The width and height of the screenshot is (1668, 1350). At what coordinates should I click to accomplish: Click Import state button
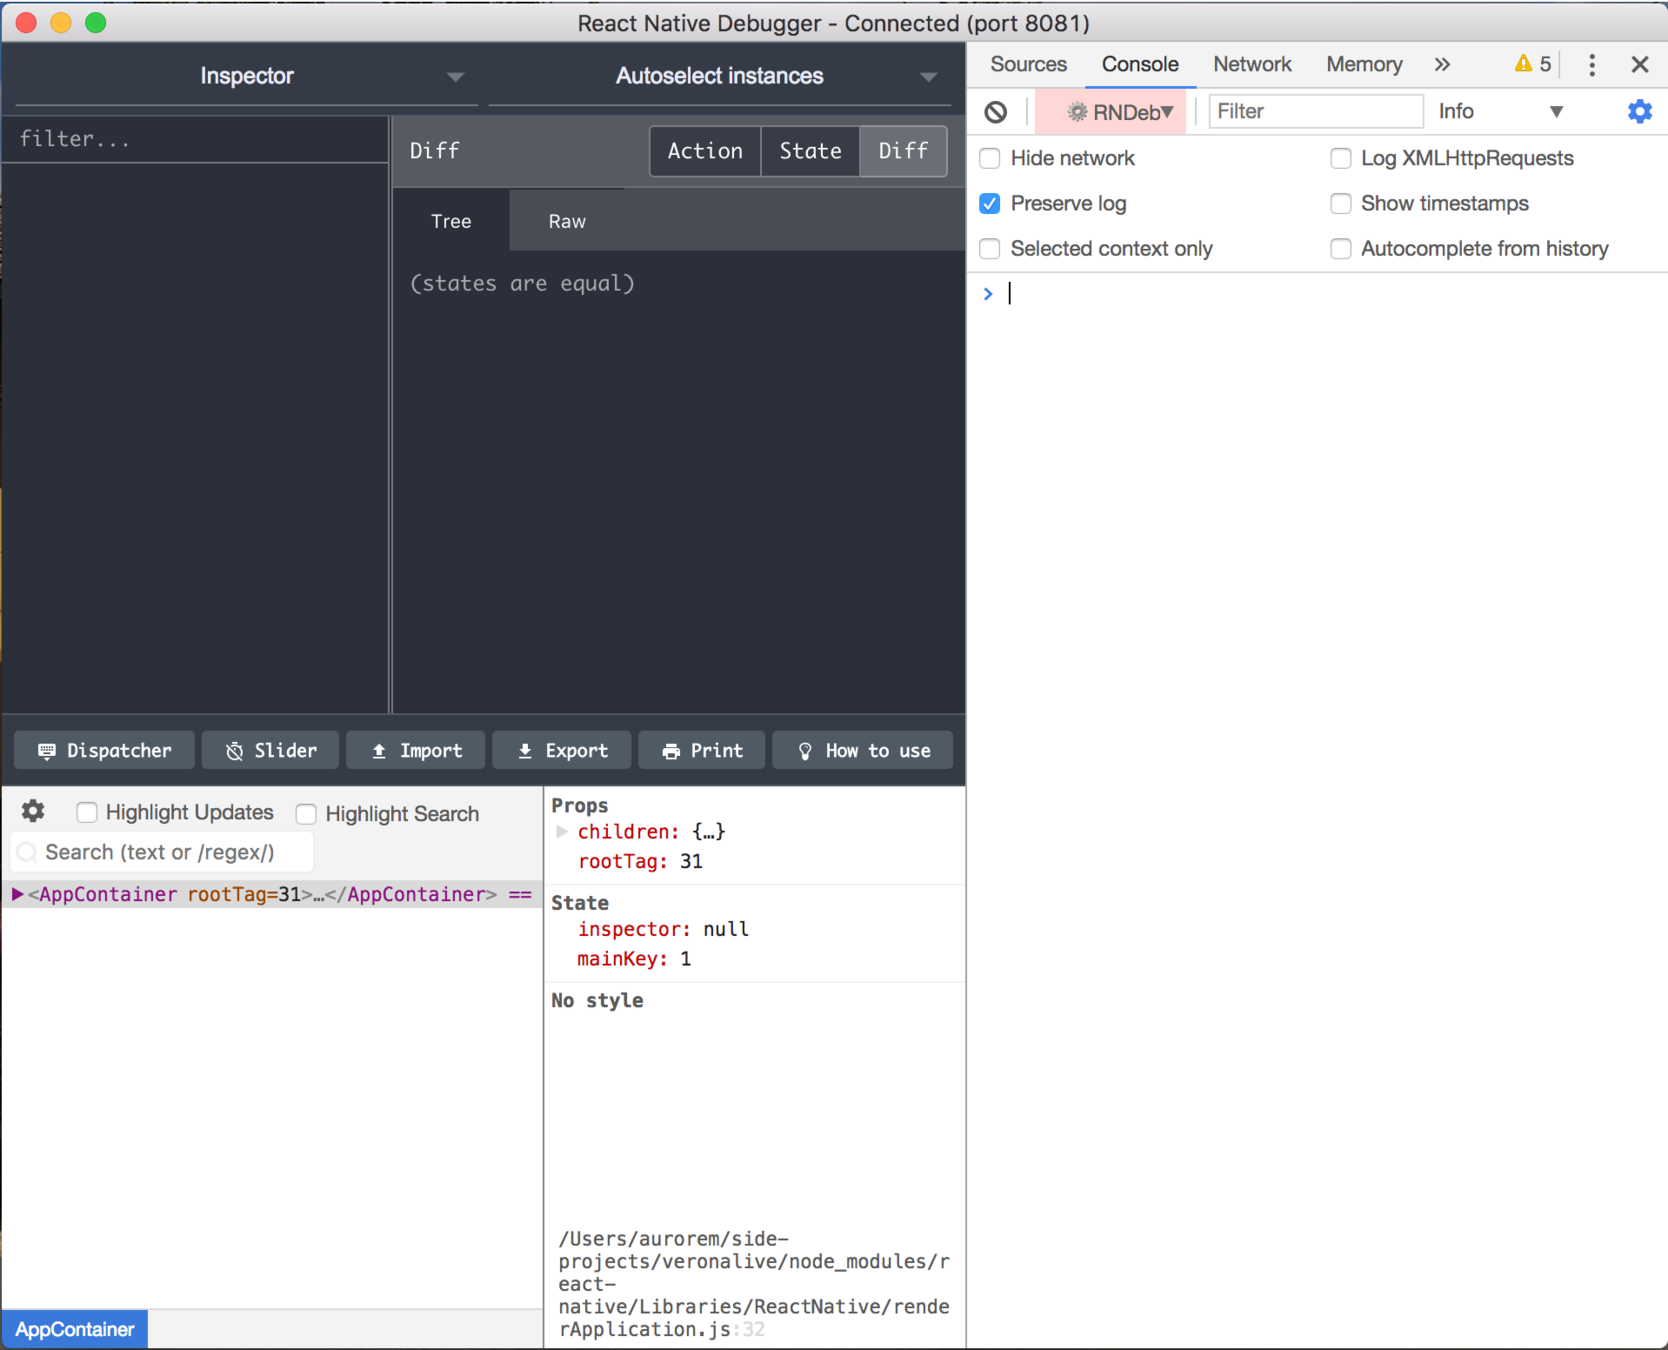(x=415, y=750)
